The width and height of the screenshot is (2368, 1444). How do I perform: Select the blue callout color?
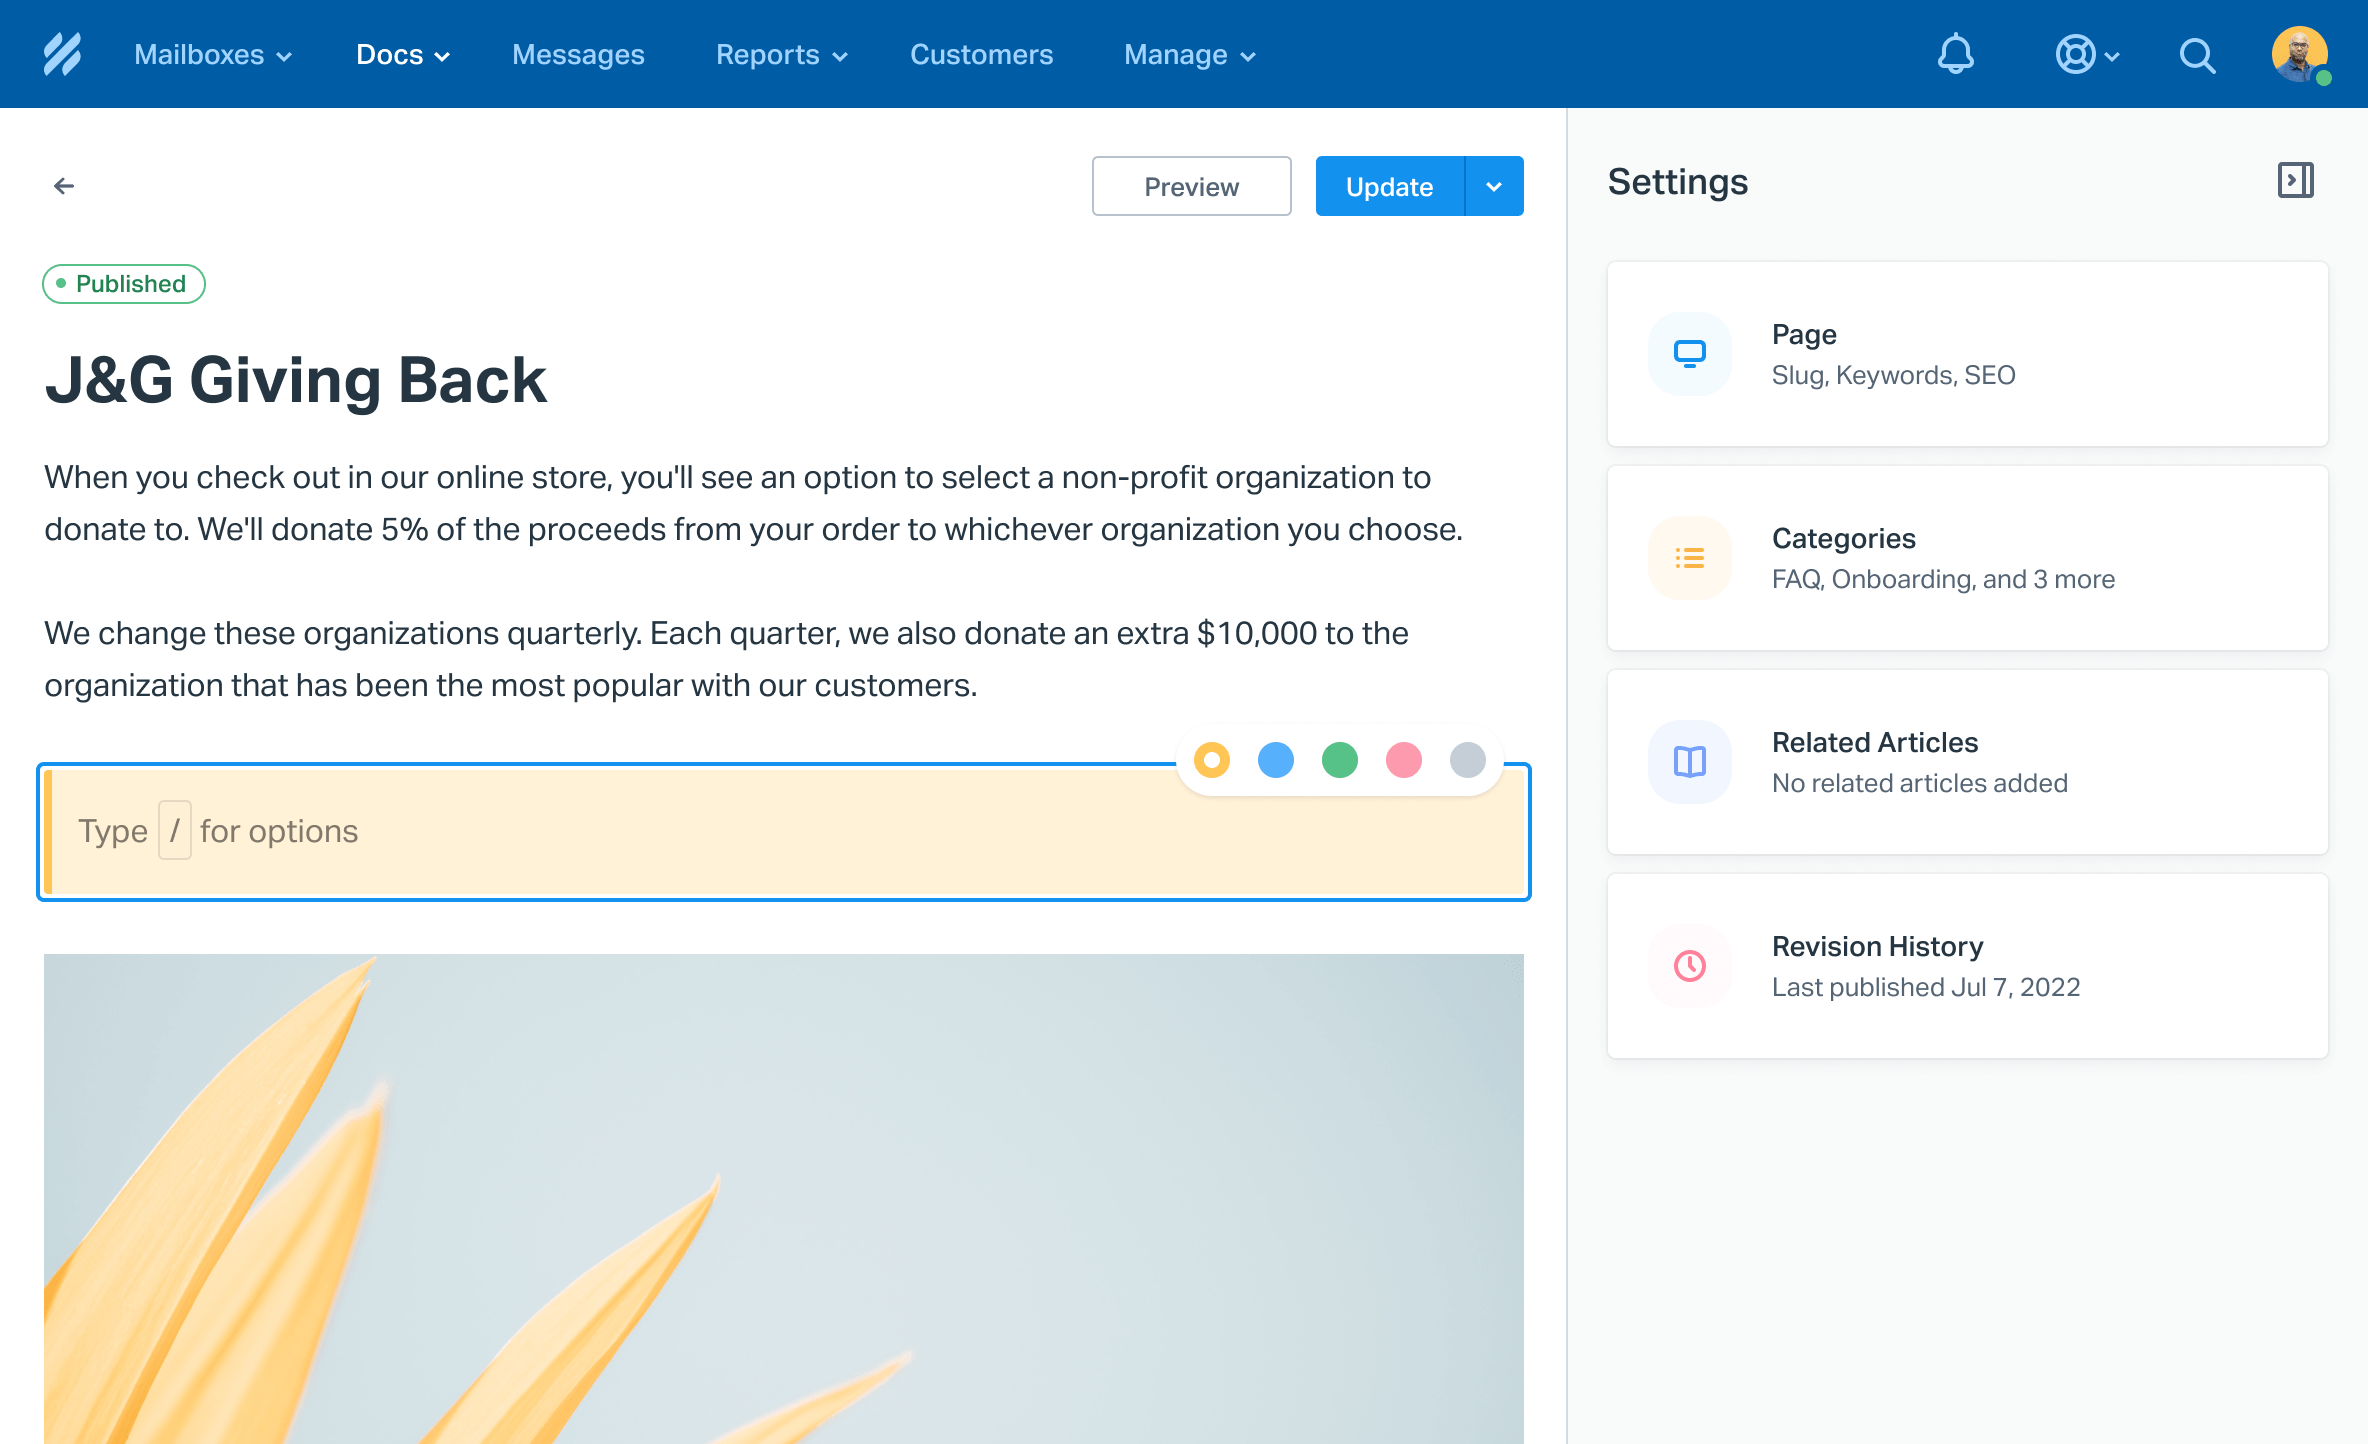[x=1275, y=760]
